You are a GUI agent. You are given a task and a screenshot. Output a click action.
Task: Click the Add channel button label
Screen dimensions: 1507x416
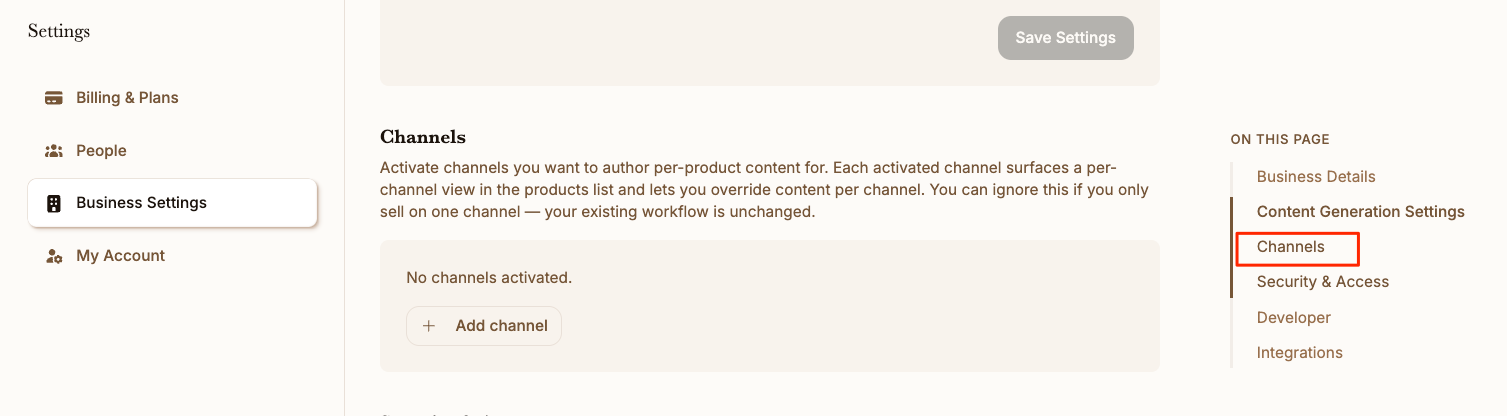[x=501, y=326]
